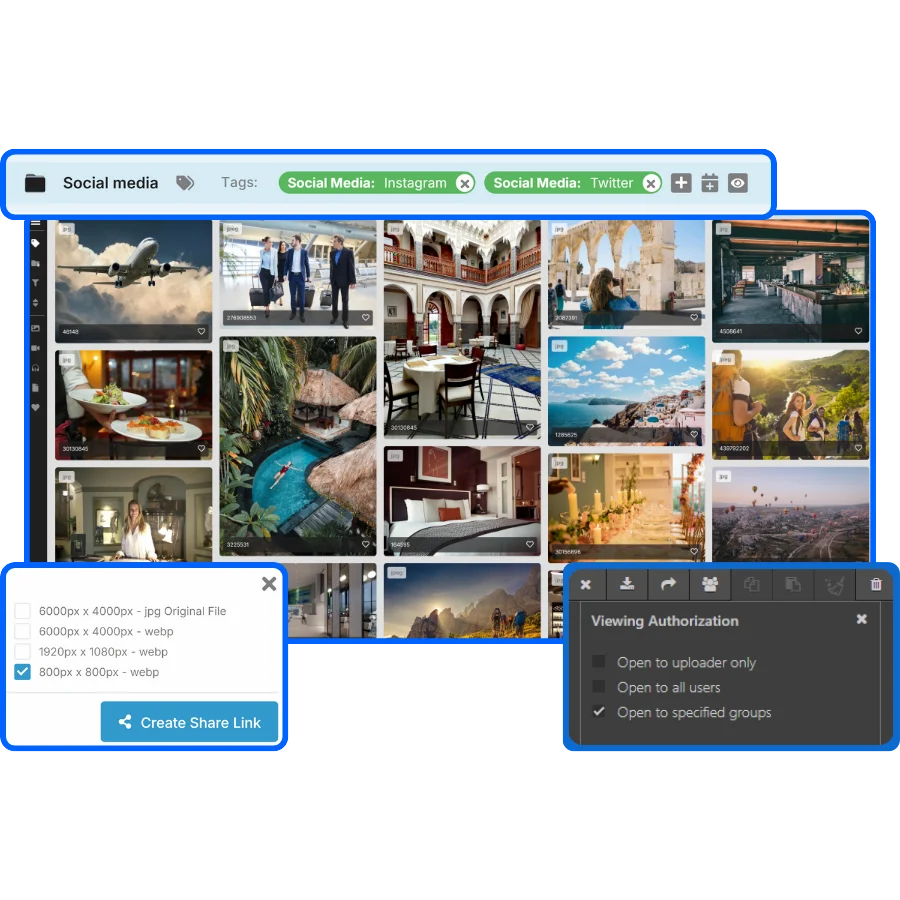Viewport: 900px width, 900px height.
Task: Select the filter funnel icon in sidebar
Action: point(36,284)
